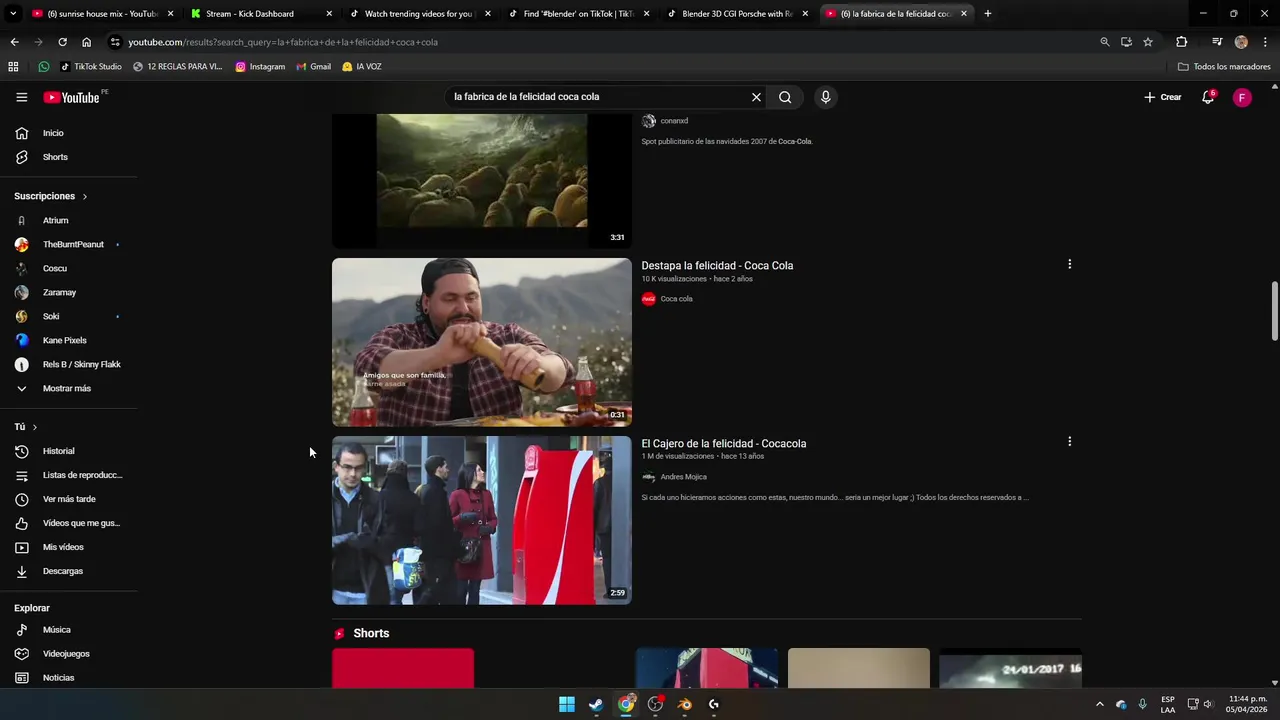This screenshot has width=1280, height=720.
Task: Open TheBurntPeanut subscription channel
Action: 72,244
